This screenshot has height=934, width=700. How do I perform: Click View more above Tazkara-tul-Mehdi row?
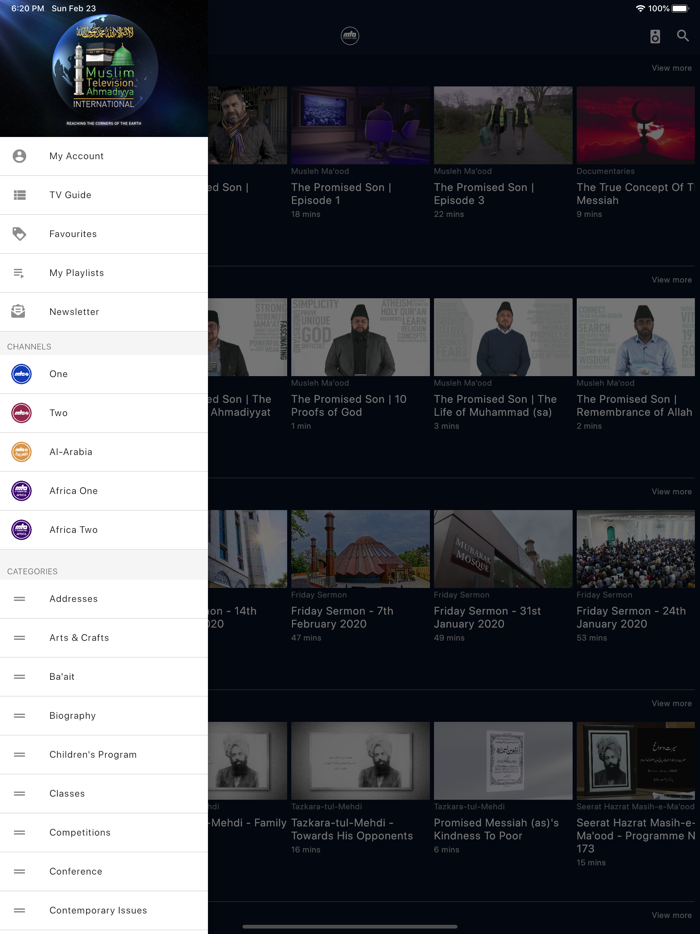tap(671, 703)
